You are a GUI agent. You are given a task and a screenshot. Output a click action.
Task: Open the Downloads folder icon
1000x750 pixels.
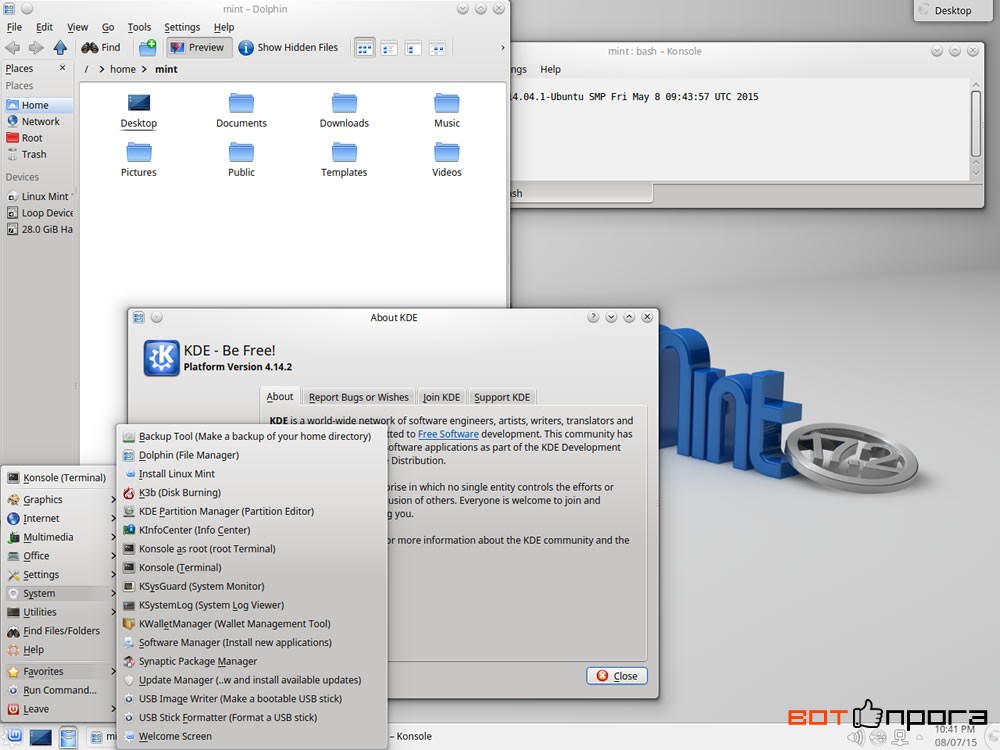[344, 110]
